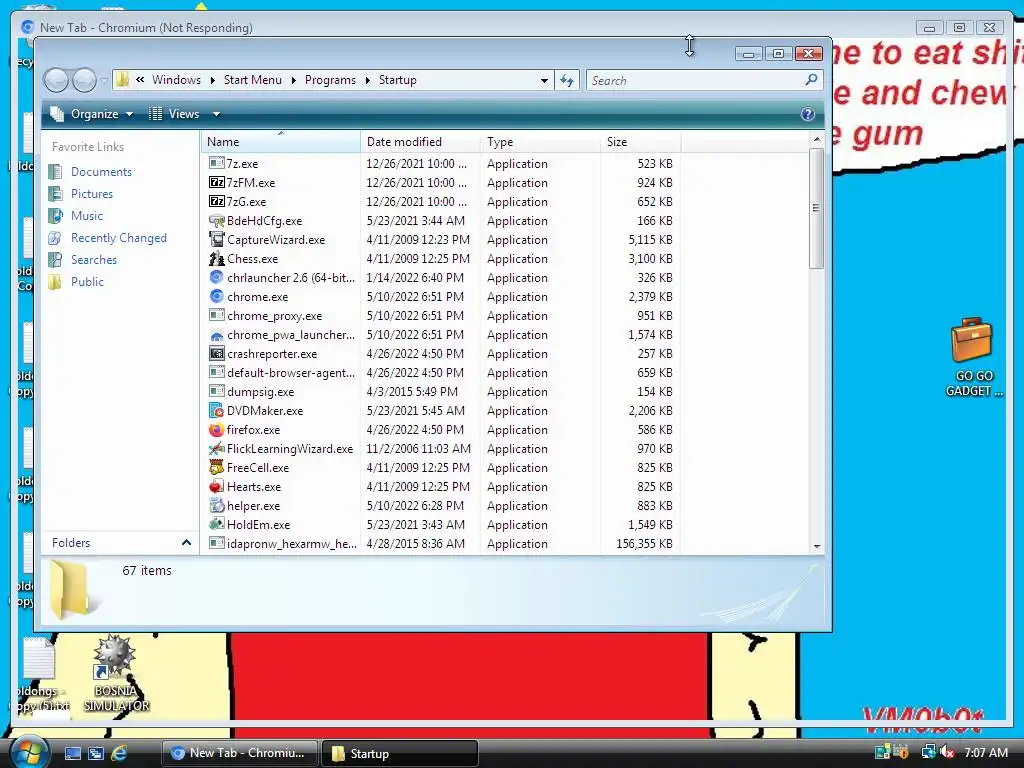The height and width of the screenshot is (768, 1024).
Task: Select the chrlauncher 2.6 icon
Action: 216,277
